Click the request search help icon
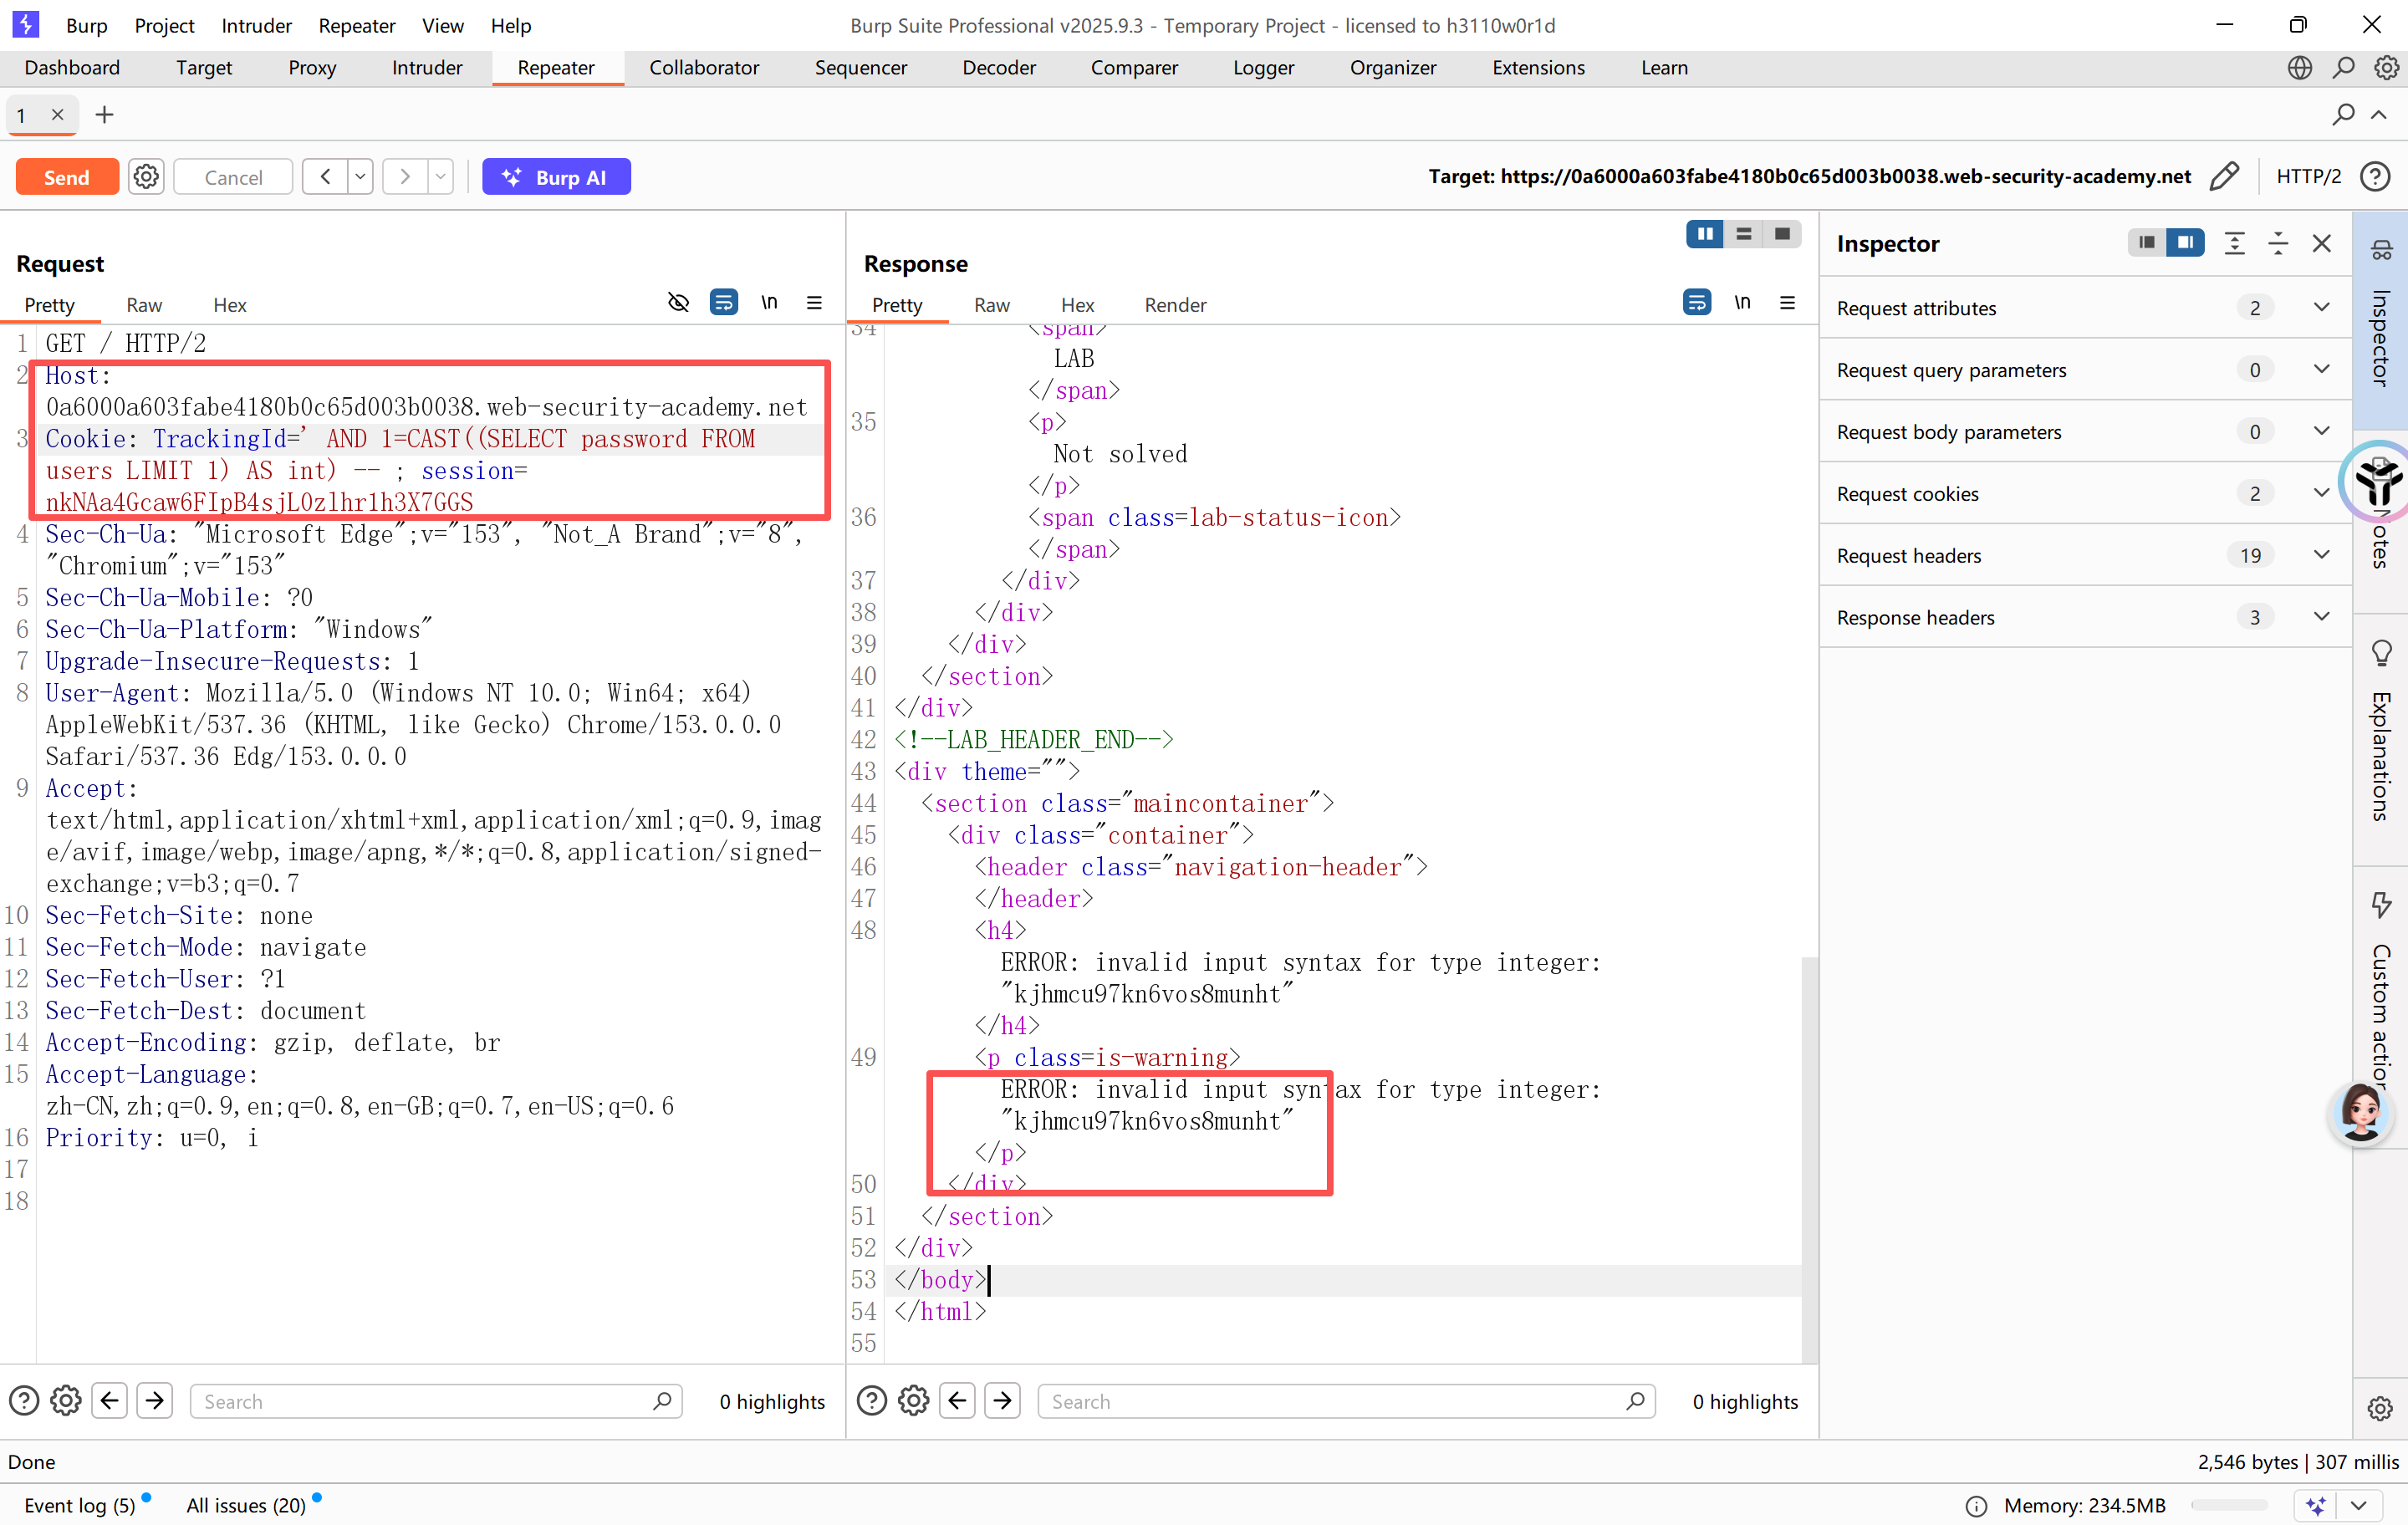The height and width of the screenshot is (1525, 2408). (x=24, y=1400)
